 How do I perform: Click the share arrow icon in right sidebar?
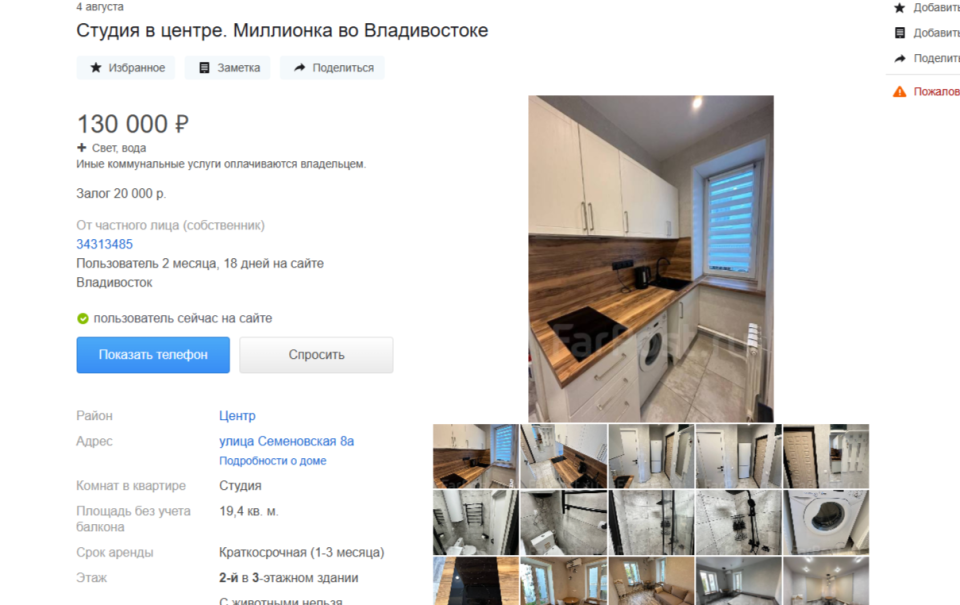click(899, 58)
